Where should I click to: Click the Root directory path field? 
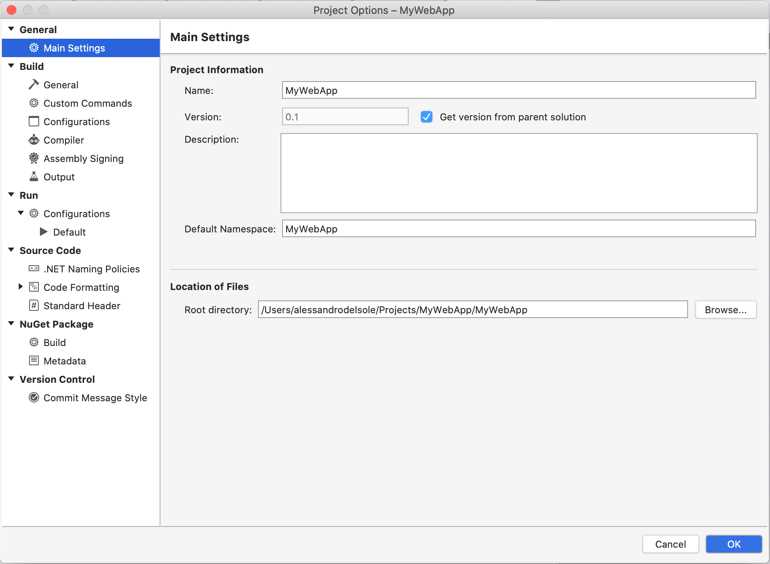click(x=473, y=310)
